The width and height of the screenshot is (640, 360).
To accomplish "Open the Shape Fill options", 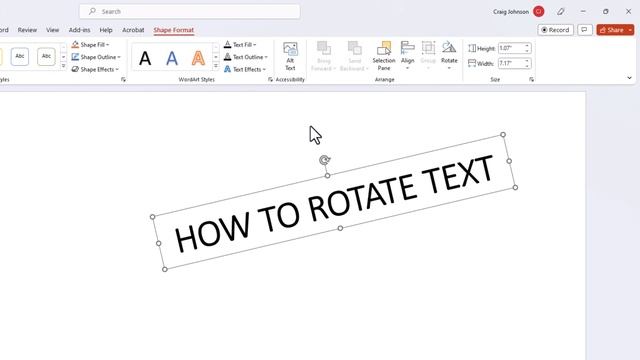I will point(90,44).
